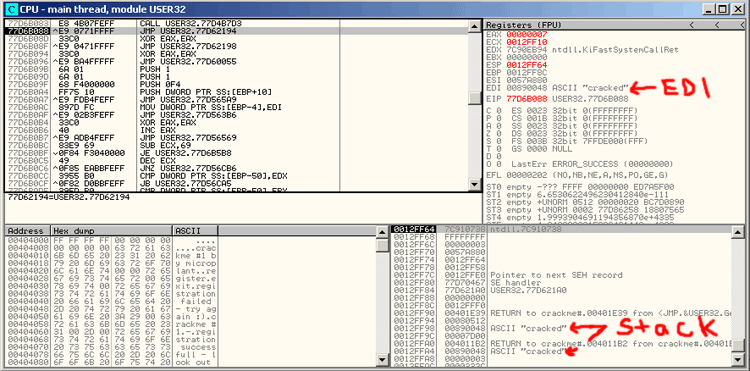Image resolution: width=750 pixels, height=371 pixels.
Task: Click the disassembly pane scroll-down arrow
Action: (x=474, y=185)
